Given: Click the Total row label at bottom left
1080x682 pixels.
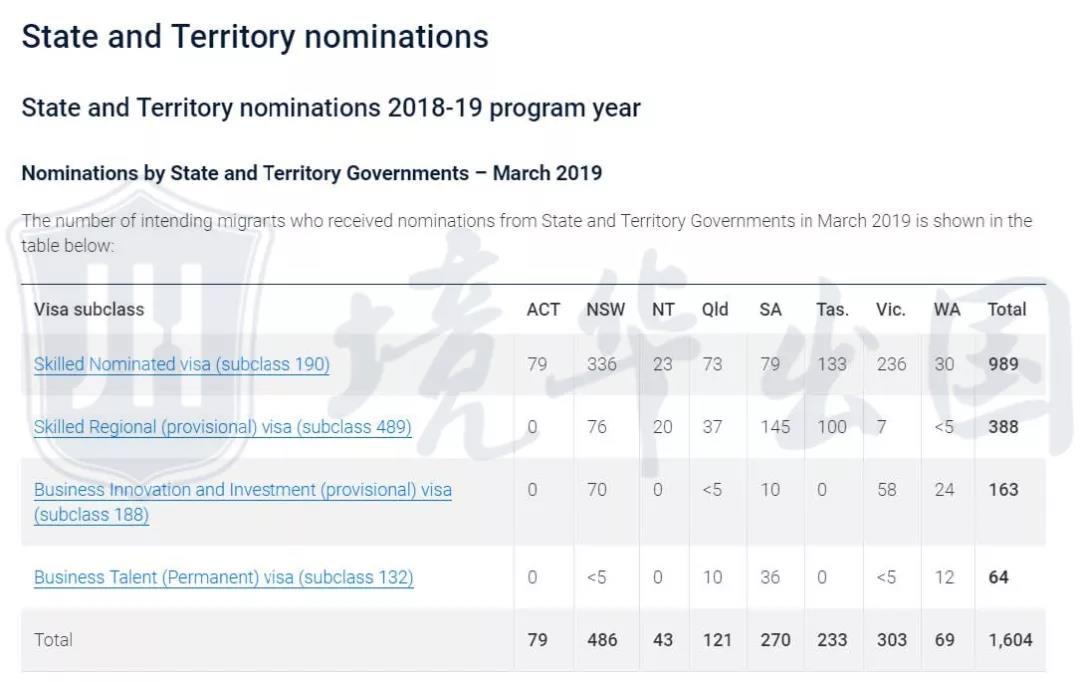Looking at the screenshot, I should (53, 640).
